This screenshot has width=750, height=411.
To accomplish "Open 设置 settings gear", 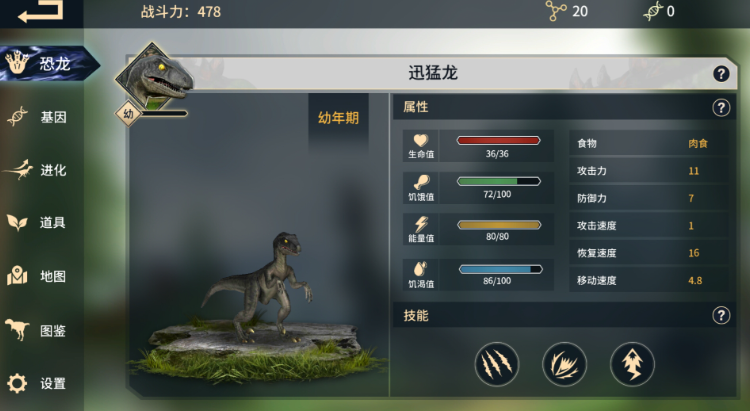I will tap(37, 383).
